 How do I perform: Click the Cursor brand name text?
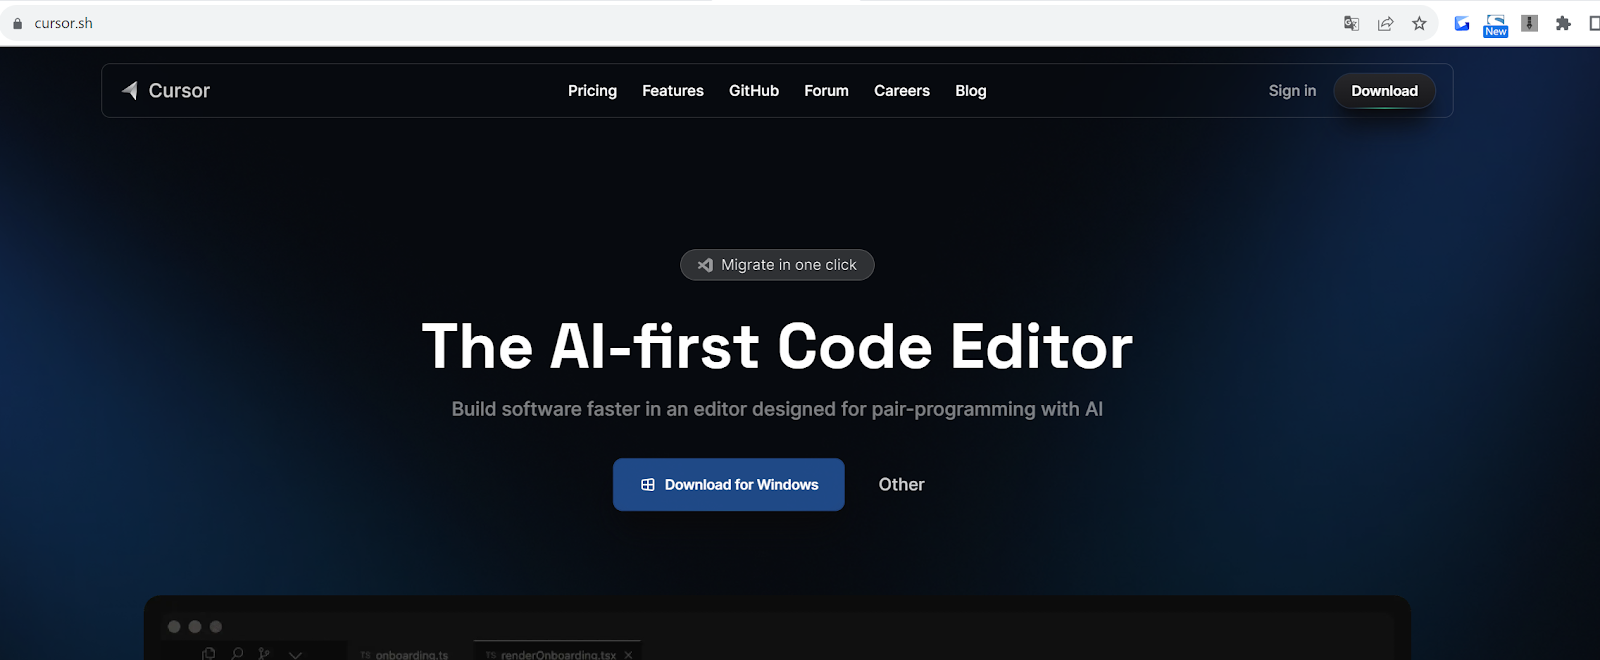pos(179,91)
